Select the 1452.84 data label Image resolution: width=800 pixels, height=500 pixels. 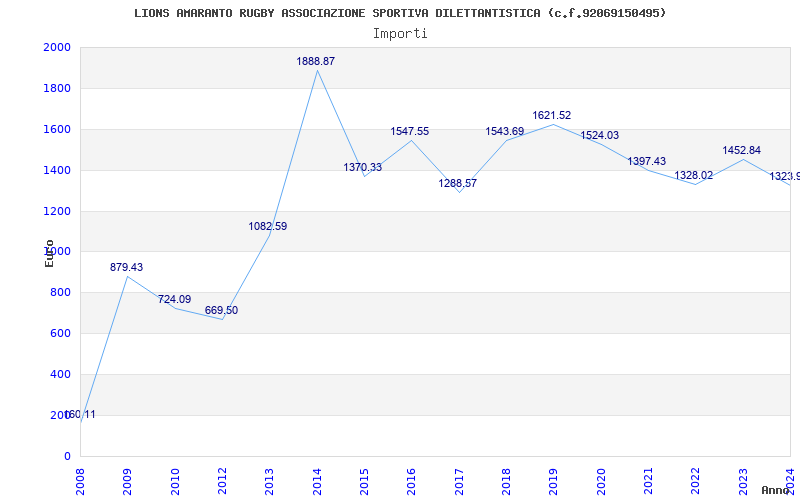click(741, 151)
